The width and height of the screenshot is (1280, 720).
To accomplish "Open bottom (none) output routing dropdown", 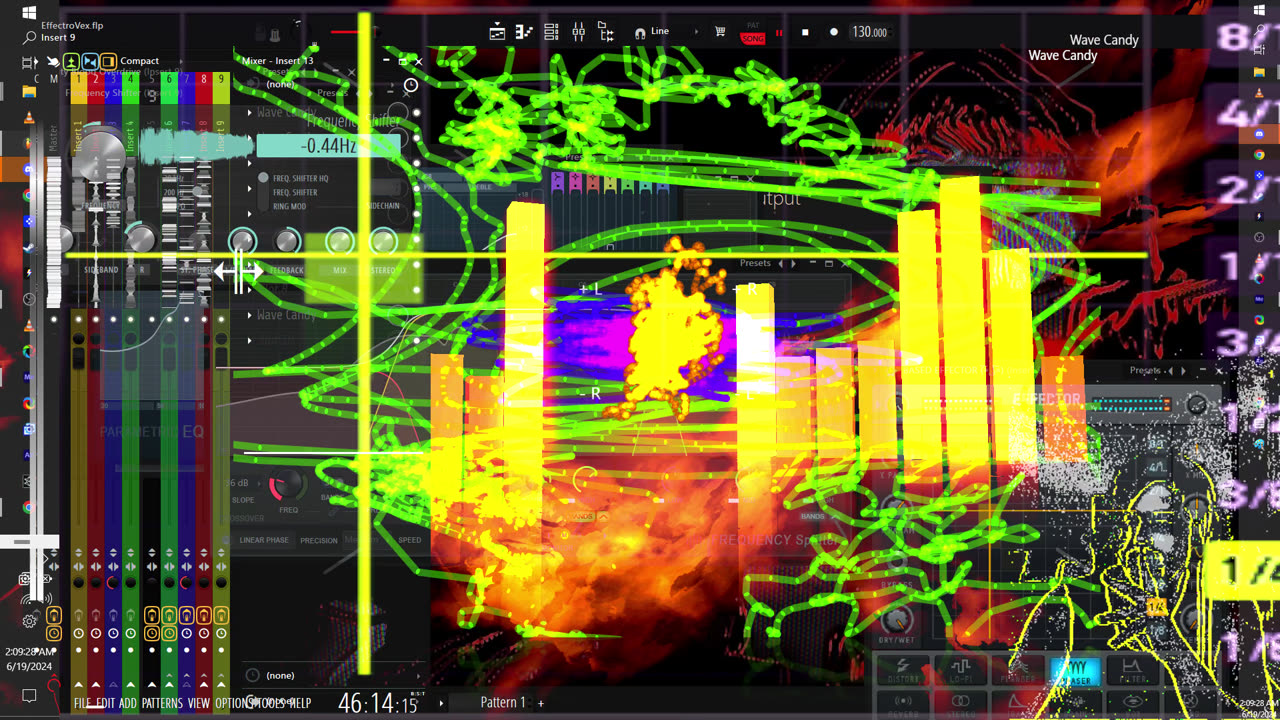I will pos(280,675).
